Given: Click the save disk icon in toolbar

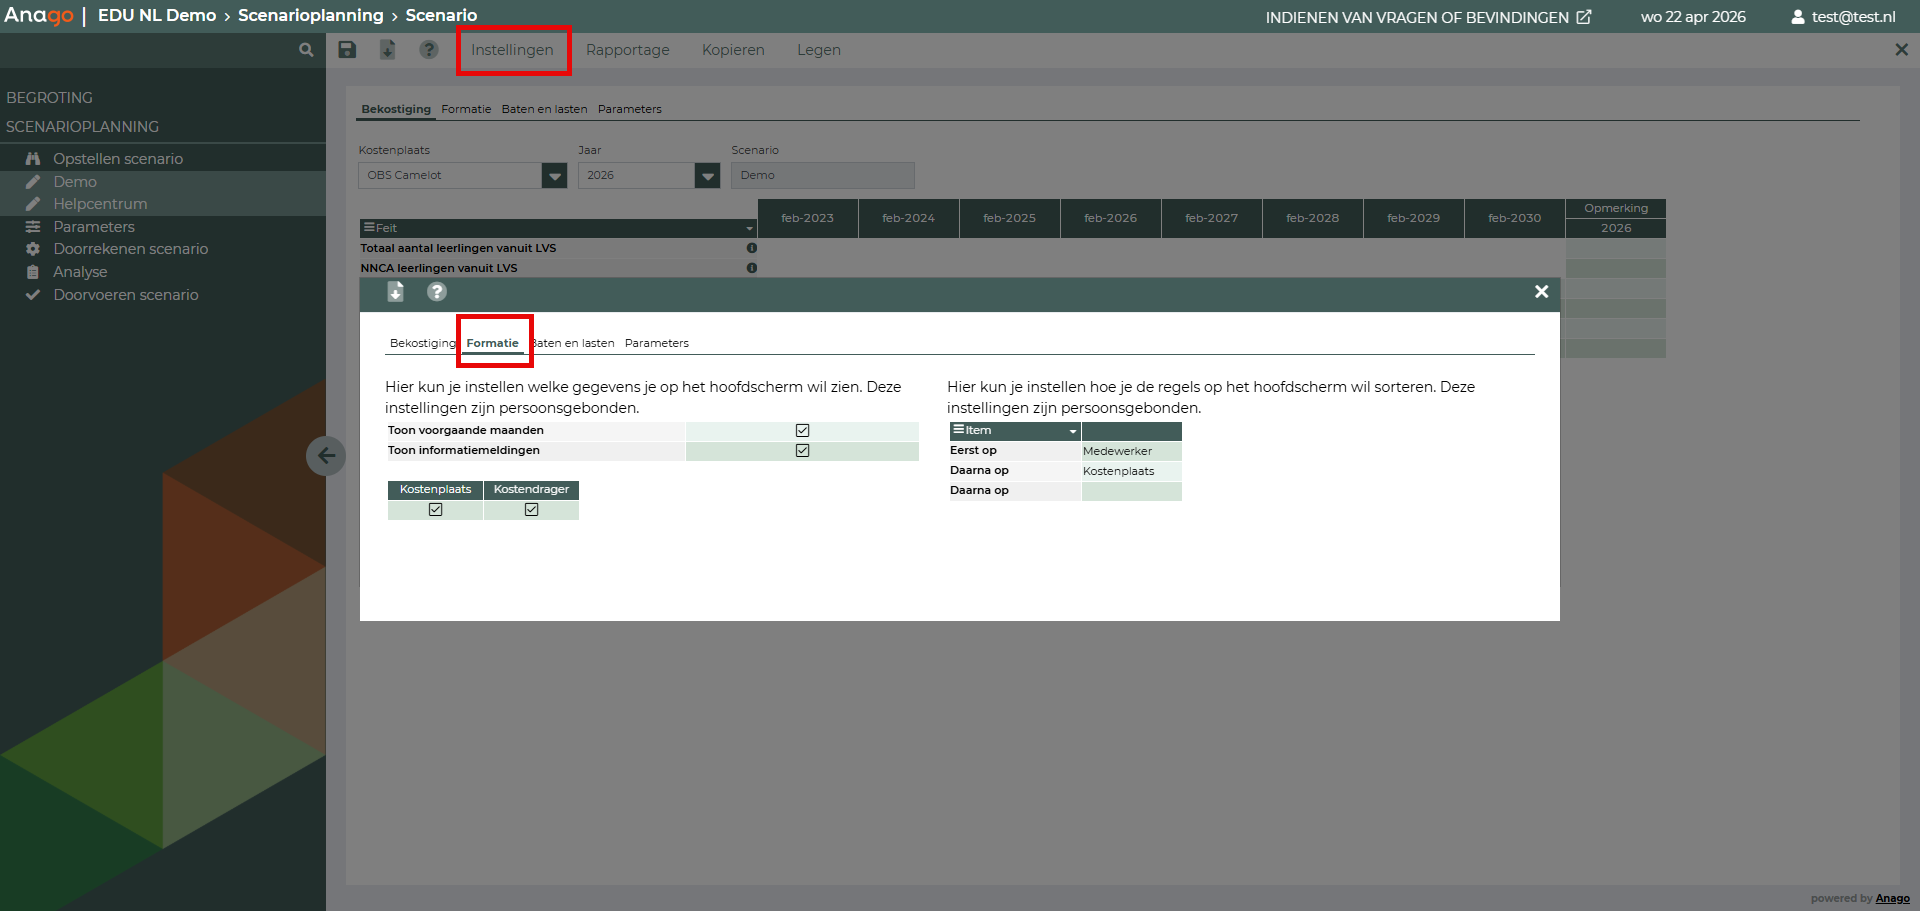Looking at the screenshot, I should pos(347,50).
